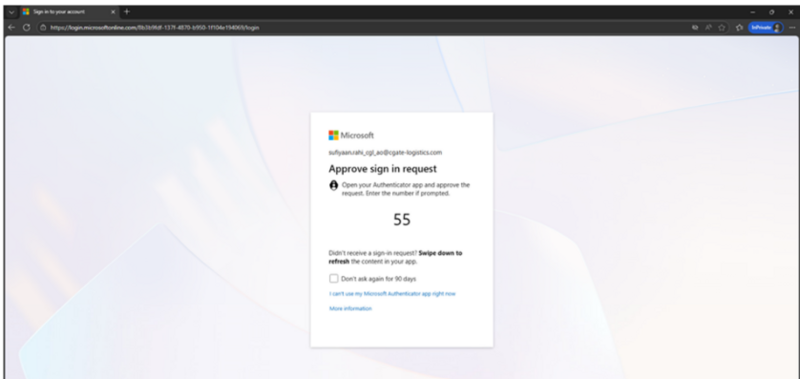Minimize the browser window
Screen dimensions: 800x379
[x=753, y=12]
